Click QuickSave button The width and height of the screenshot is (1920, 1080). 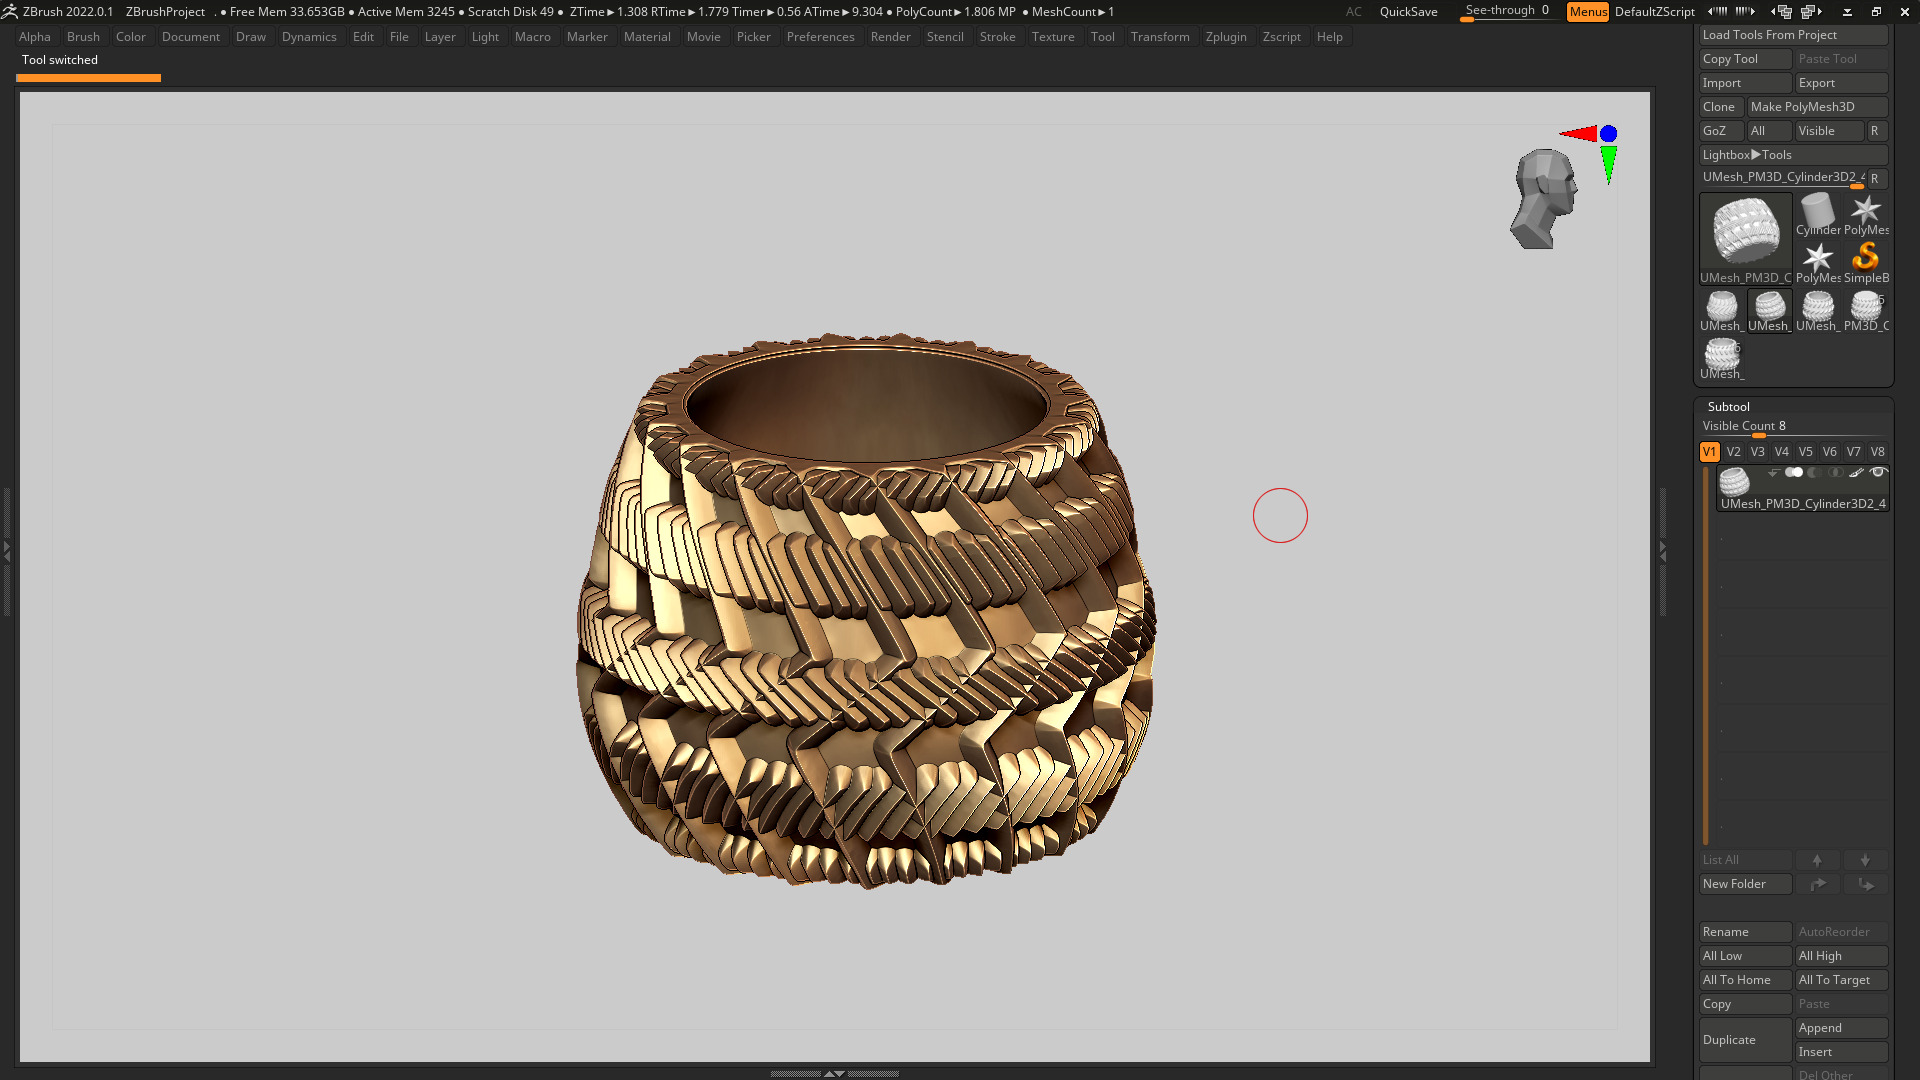1408,12
